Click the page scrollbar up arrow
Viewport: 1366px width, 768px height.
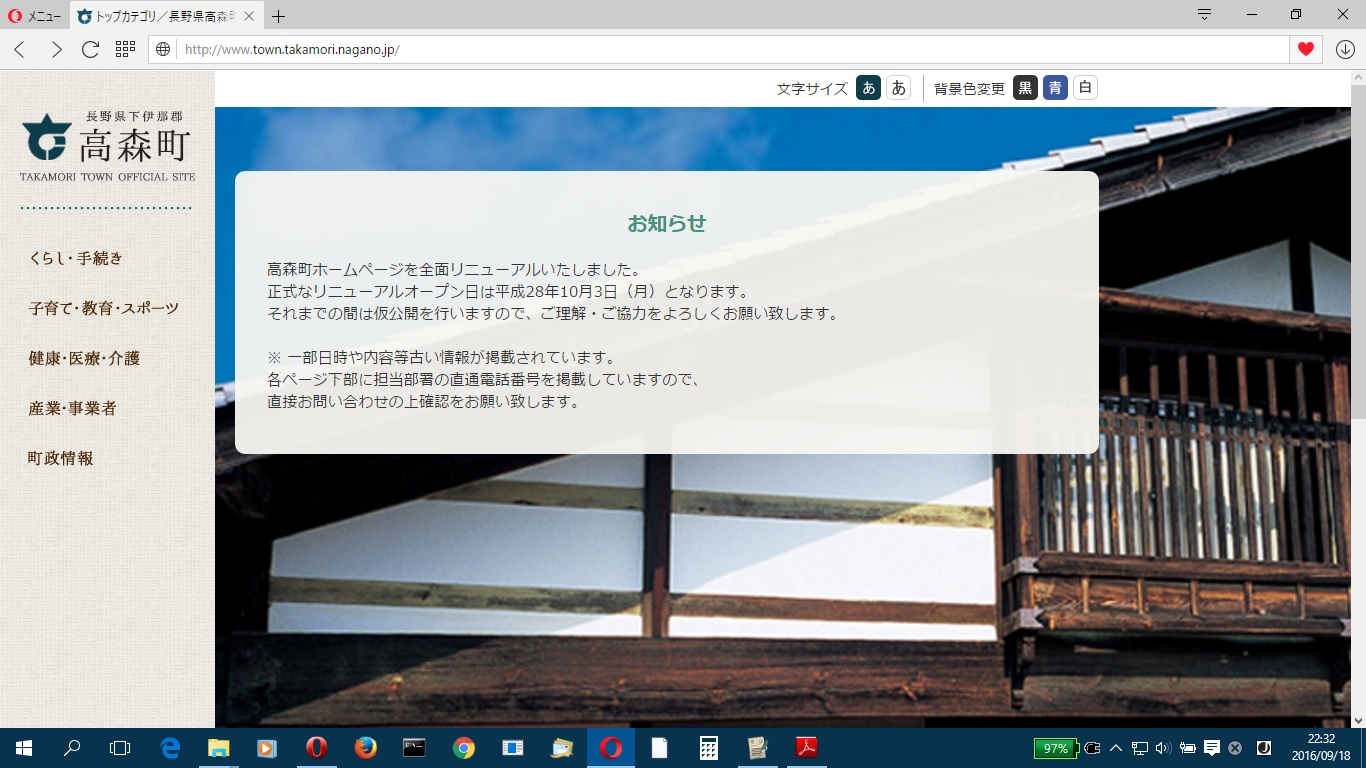coord(1358,78)
